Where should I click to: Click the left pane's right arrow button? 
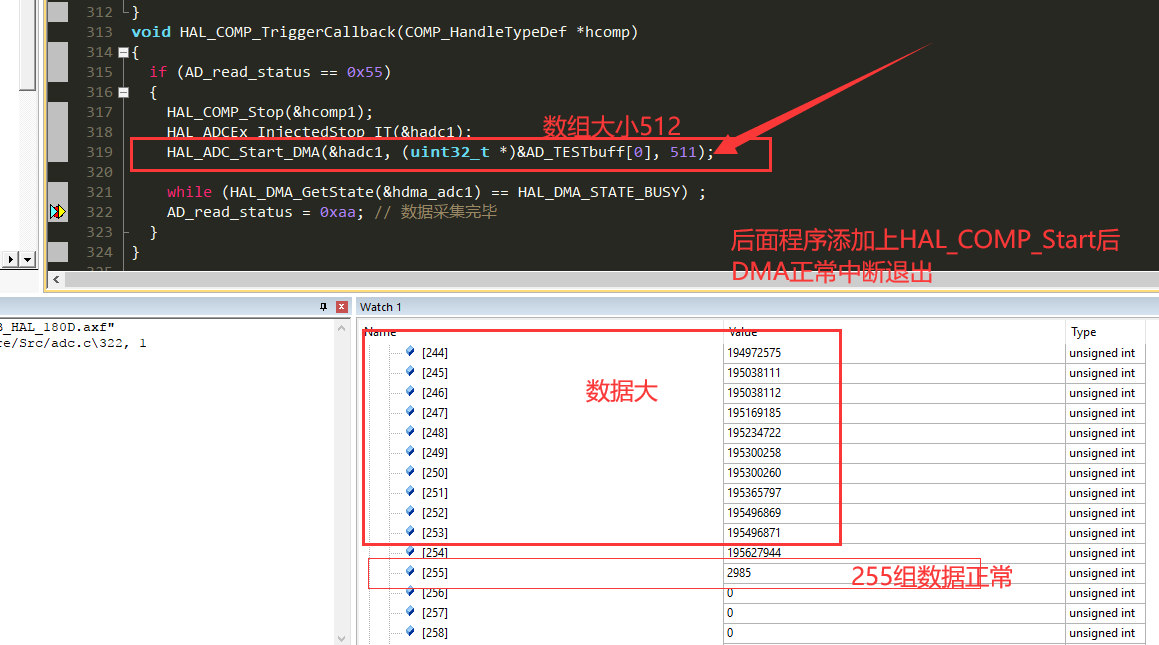click(x=10, y=259)
